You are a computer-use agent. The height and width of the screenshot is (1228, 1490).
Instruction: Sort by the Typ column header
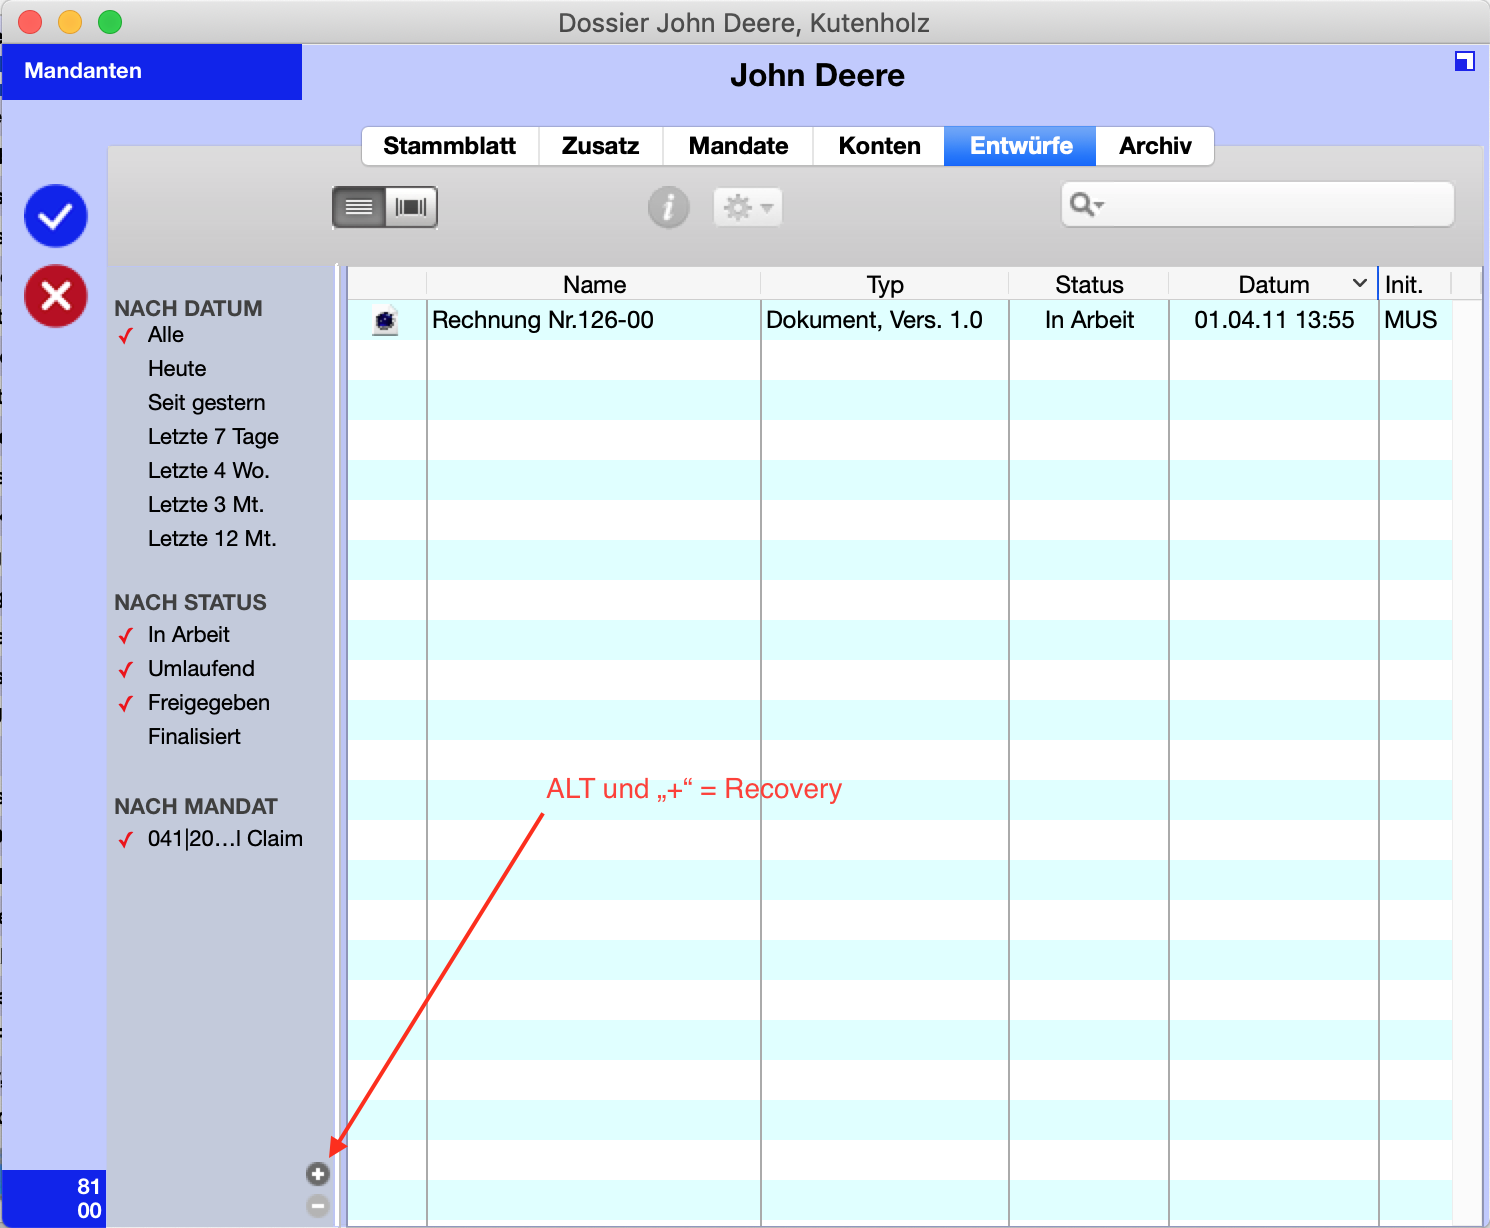coord(885,285)
